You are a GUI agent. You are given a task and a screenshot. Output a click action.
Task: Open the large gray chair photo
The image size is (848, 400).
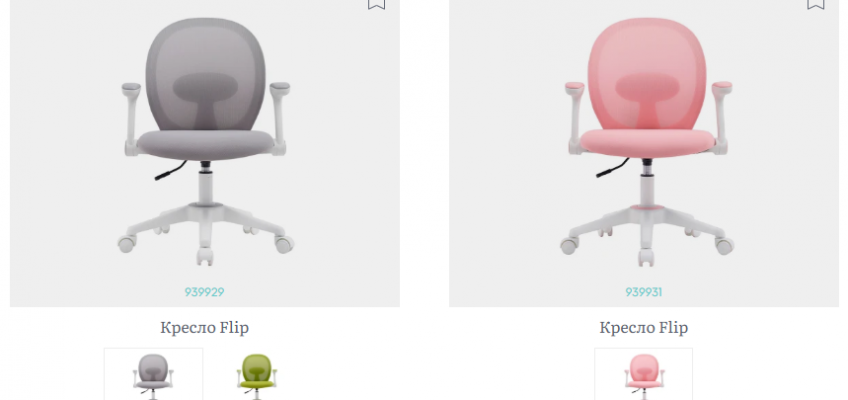205,142
